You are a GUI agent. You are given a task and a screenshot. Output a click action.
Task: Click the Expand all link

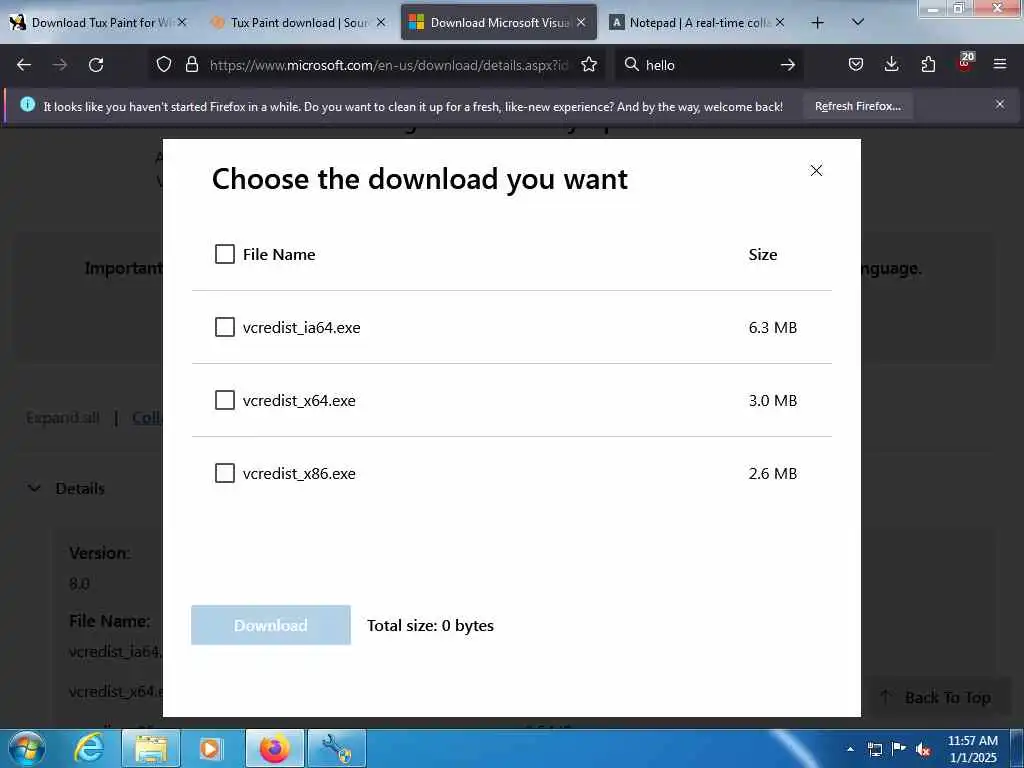[63, 417]
